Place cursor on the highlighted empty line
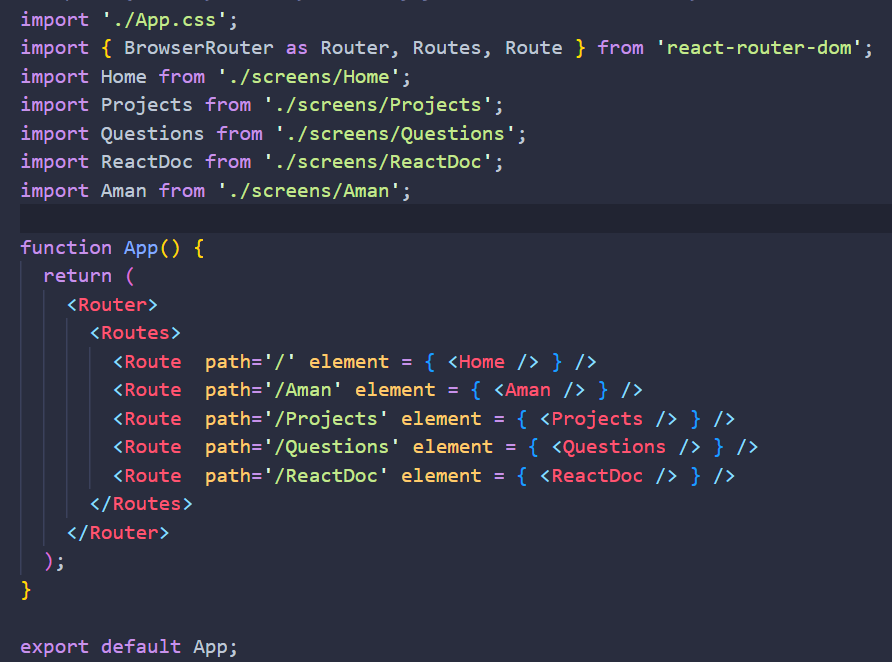Image resolution: width=892 pixels, height=662 pixels. 456,219
